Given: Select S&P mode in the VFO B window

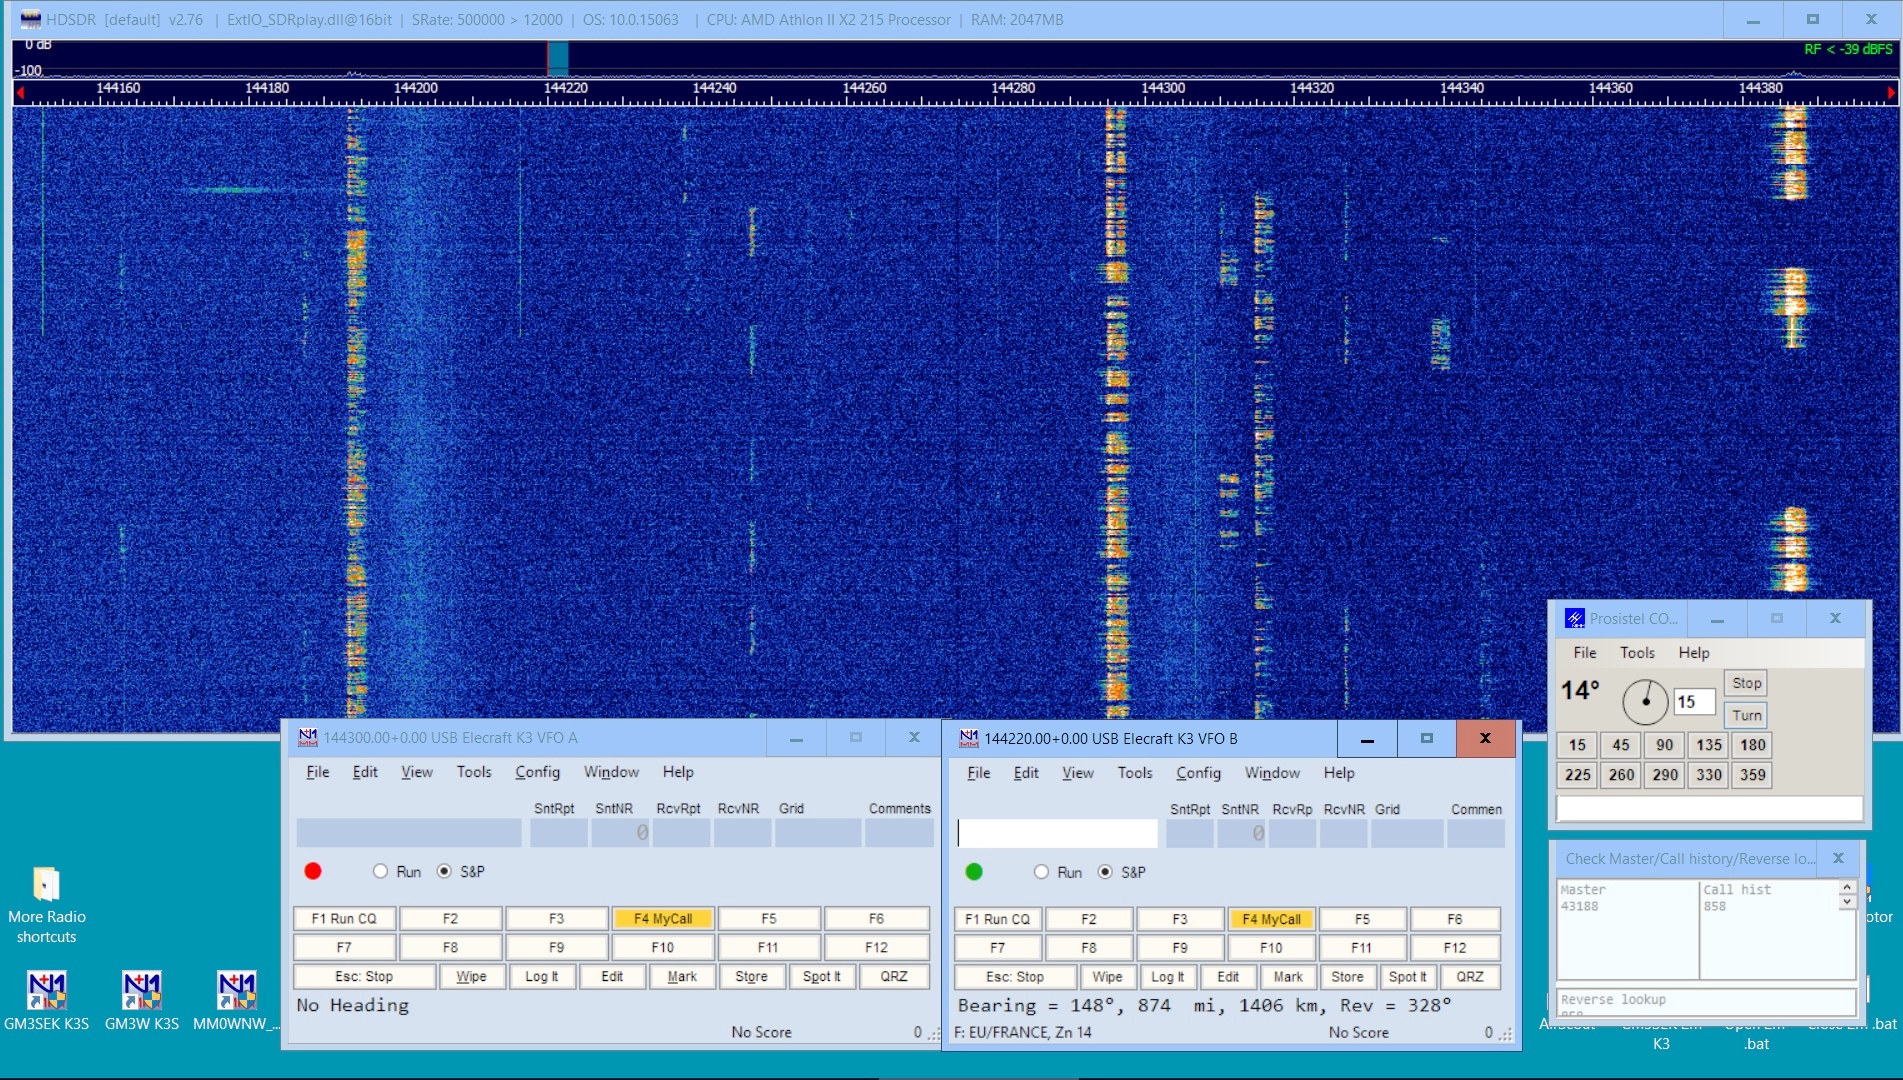Looking at the screenshot, I should pyautogui.click(x=1105, y=872).
